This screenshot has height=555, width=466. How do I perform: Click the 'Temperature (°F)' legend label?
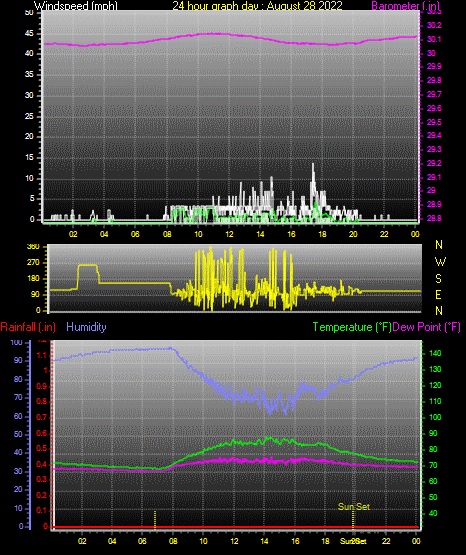click(x=352, y=327)
